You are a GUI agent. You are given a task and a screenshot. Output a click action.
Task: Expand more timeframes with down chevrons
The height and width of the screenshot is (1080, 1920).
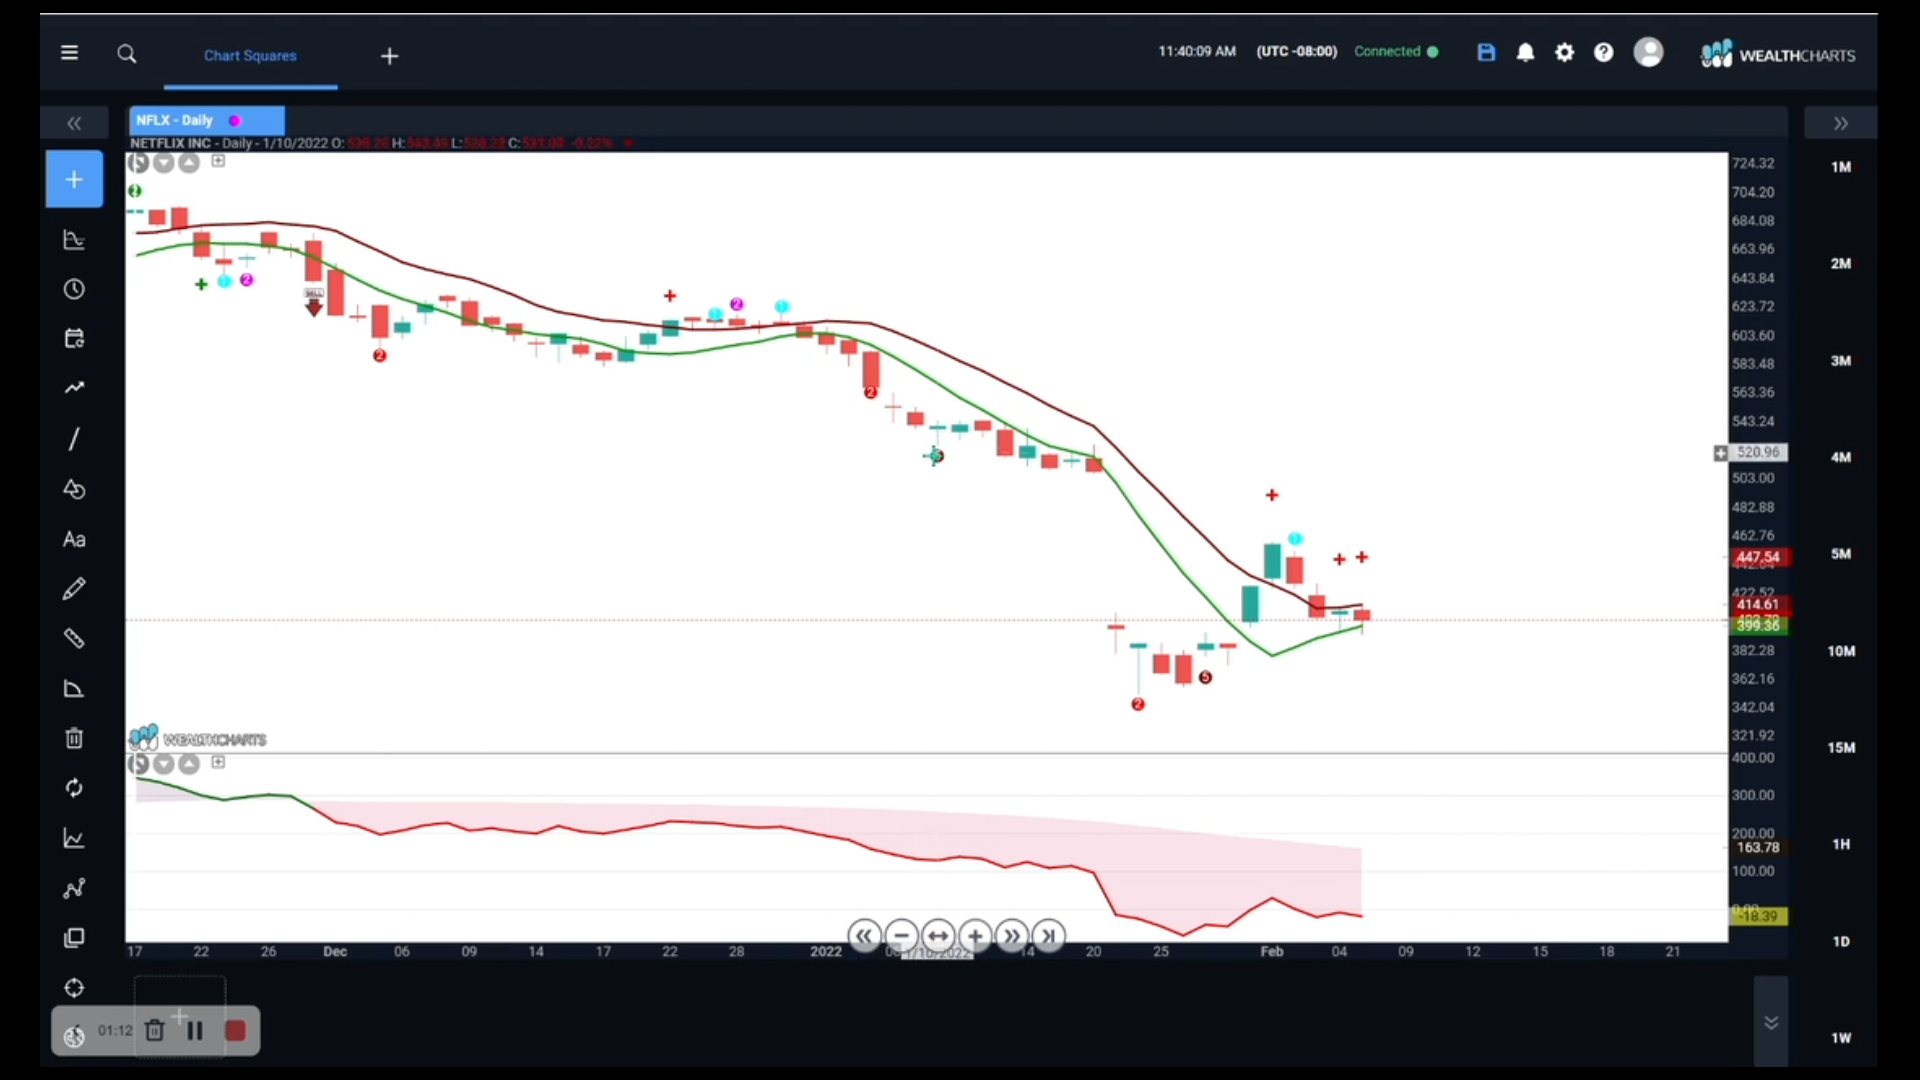click(x=1771, y=1022)
